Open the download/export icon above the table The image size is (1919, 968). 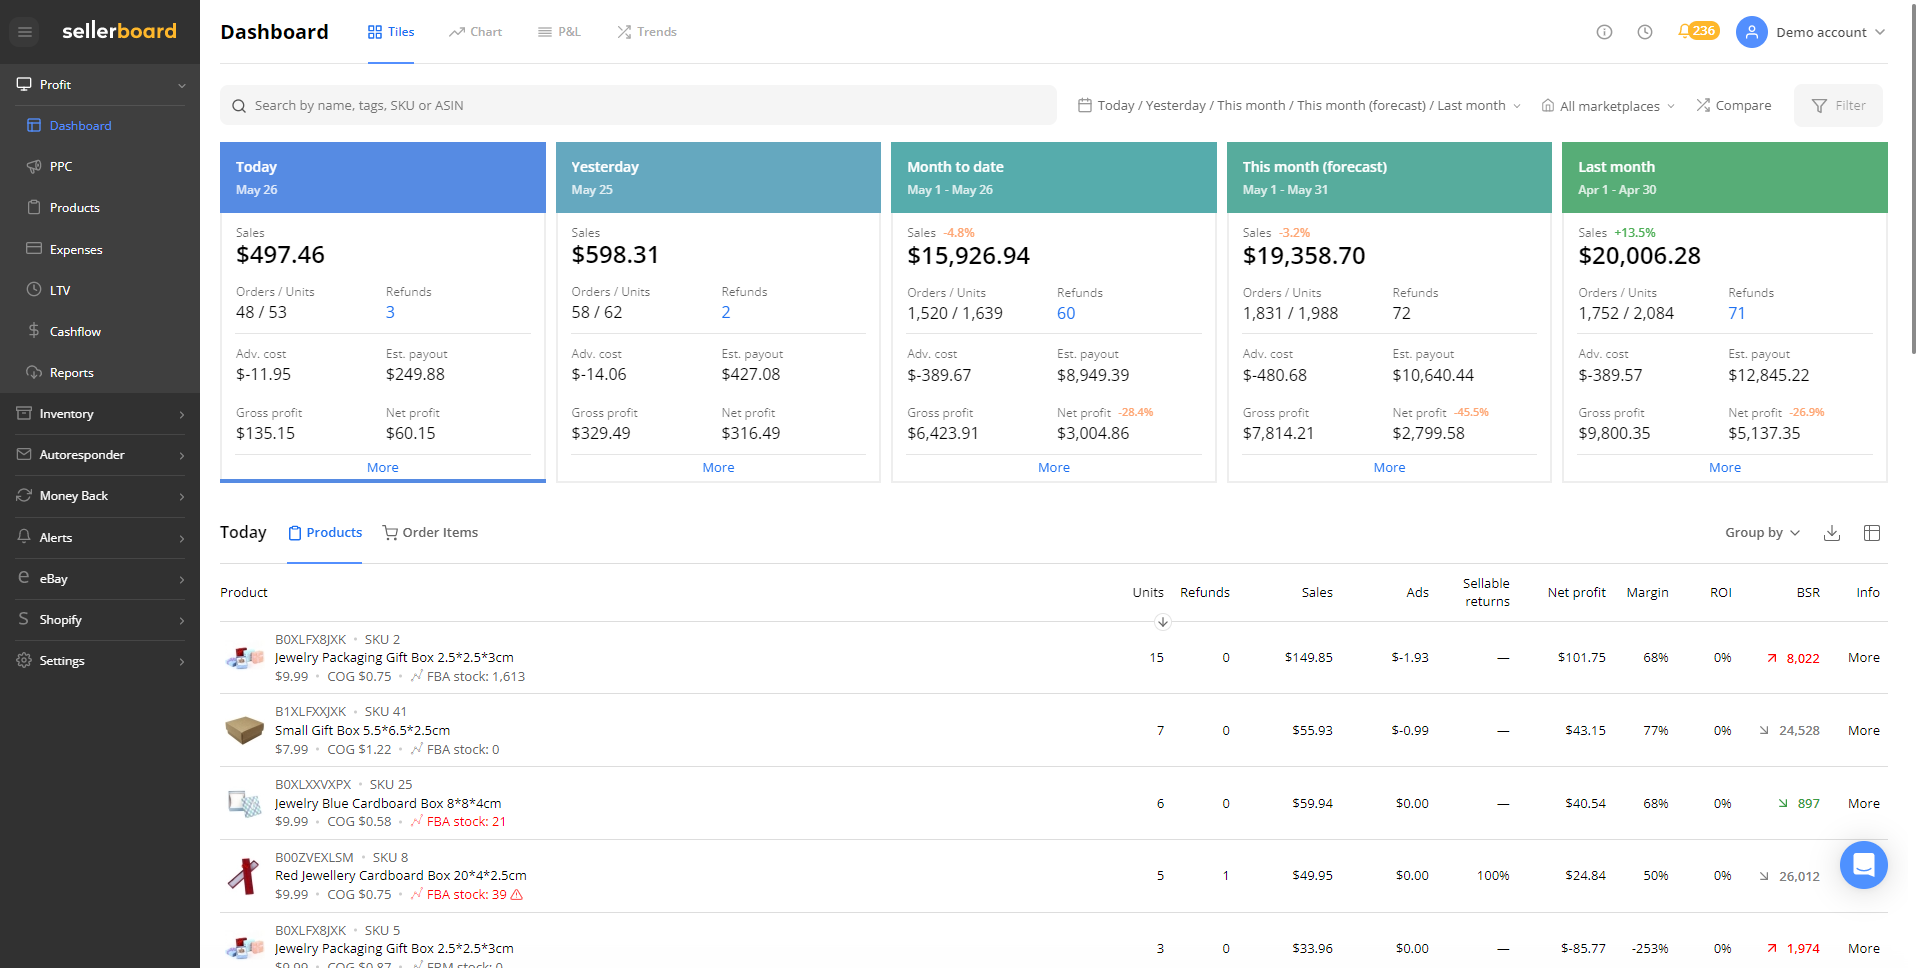pyautogui.click(x=1832, y=533)
